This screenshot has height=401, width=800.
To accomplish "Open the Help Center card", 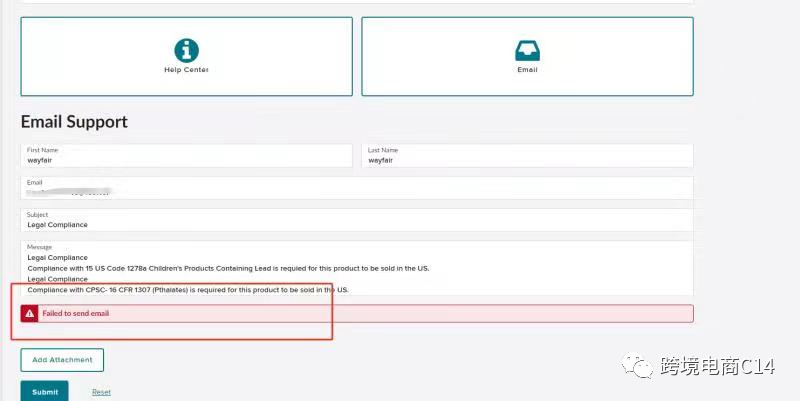I will pos(186,56).
